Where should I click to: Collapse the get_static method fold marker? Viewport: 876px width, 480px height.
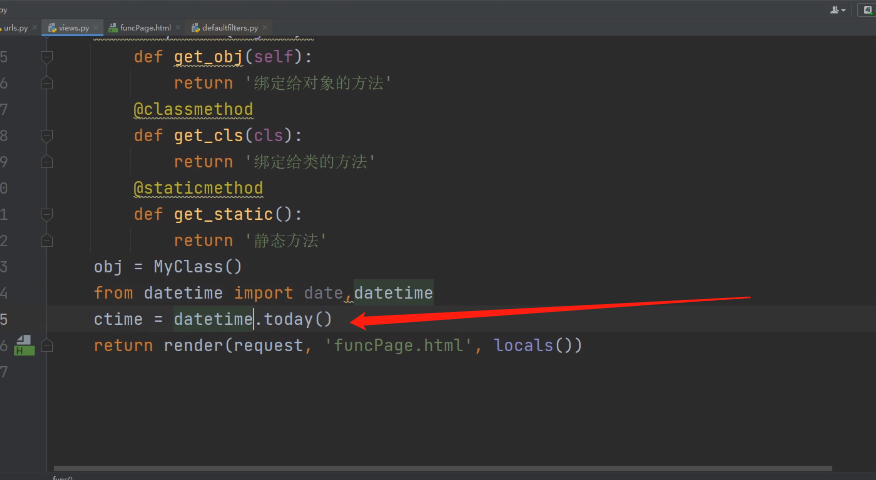pos(47,215)
